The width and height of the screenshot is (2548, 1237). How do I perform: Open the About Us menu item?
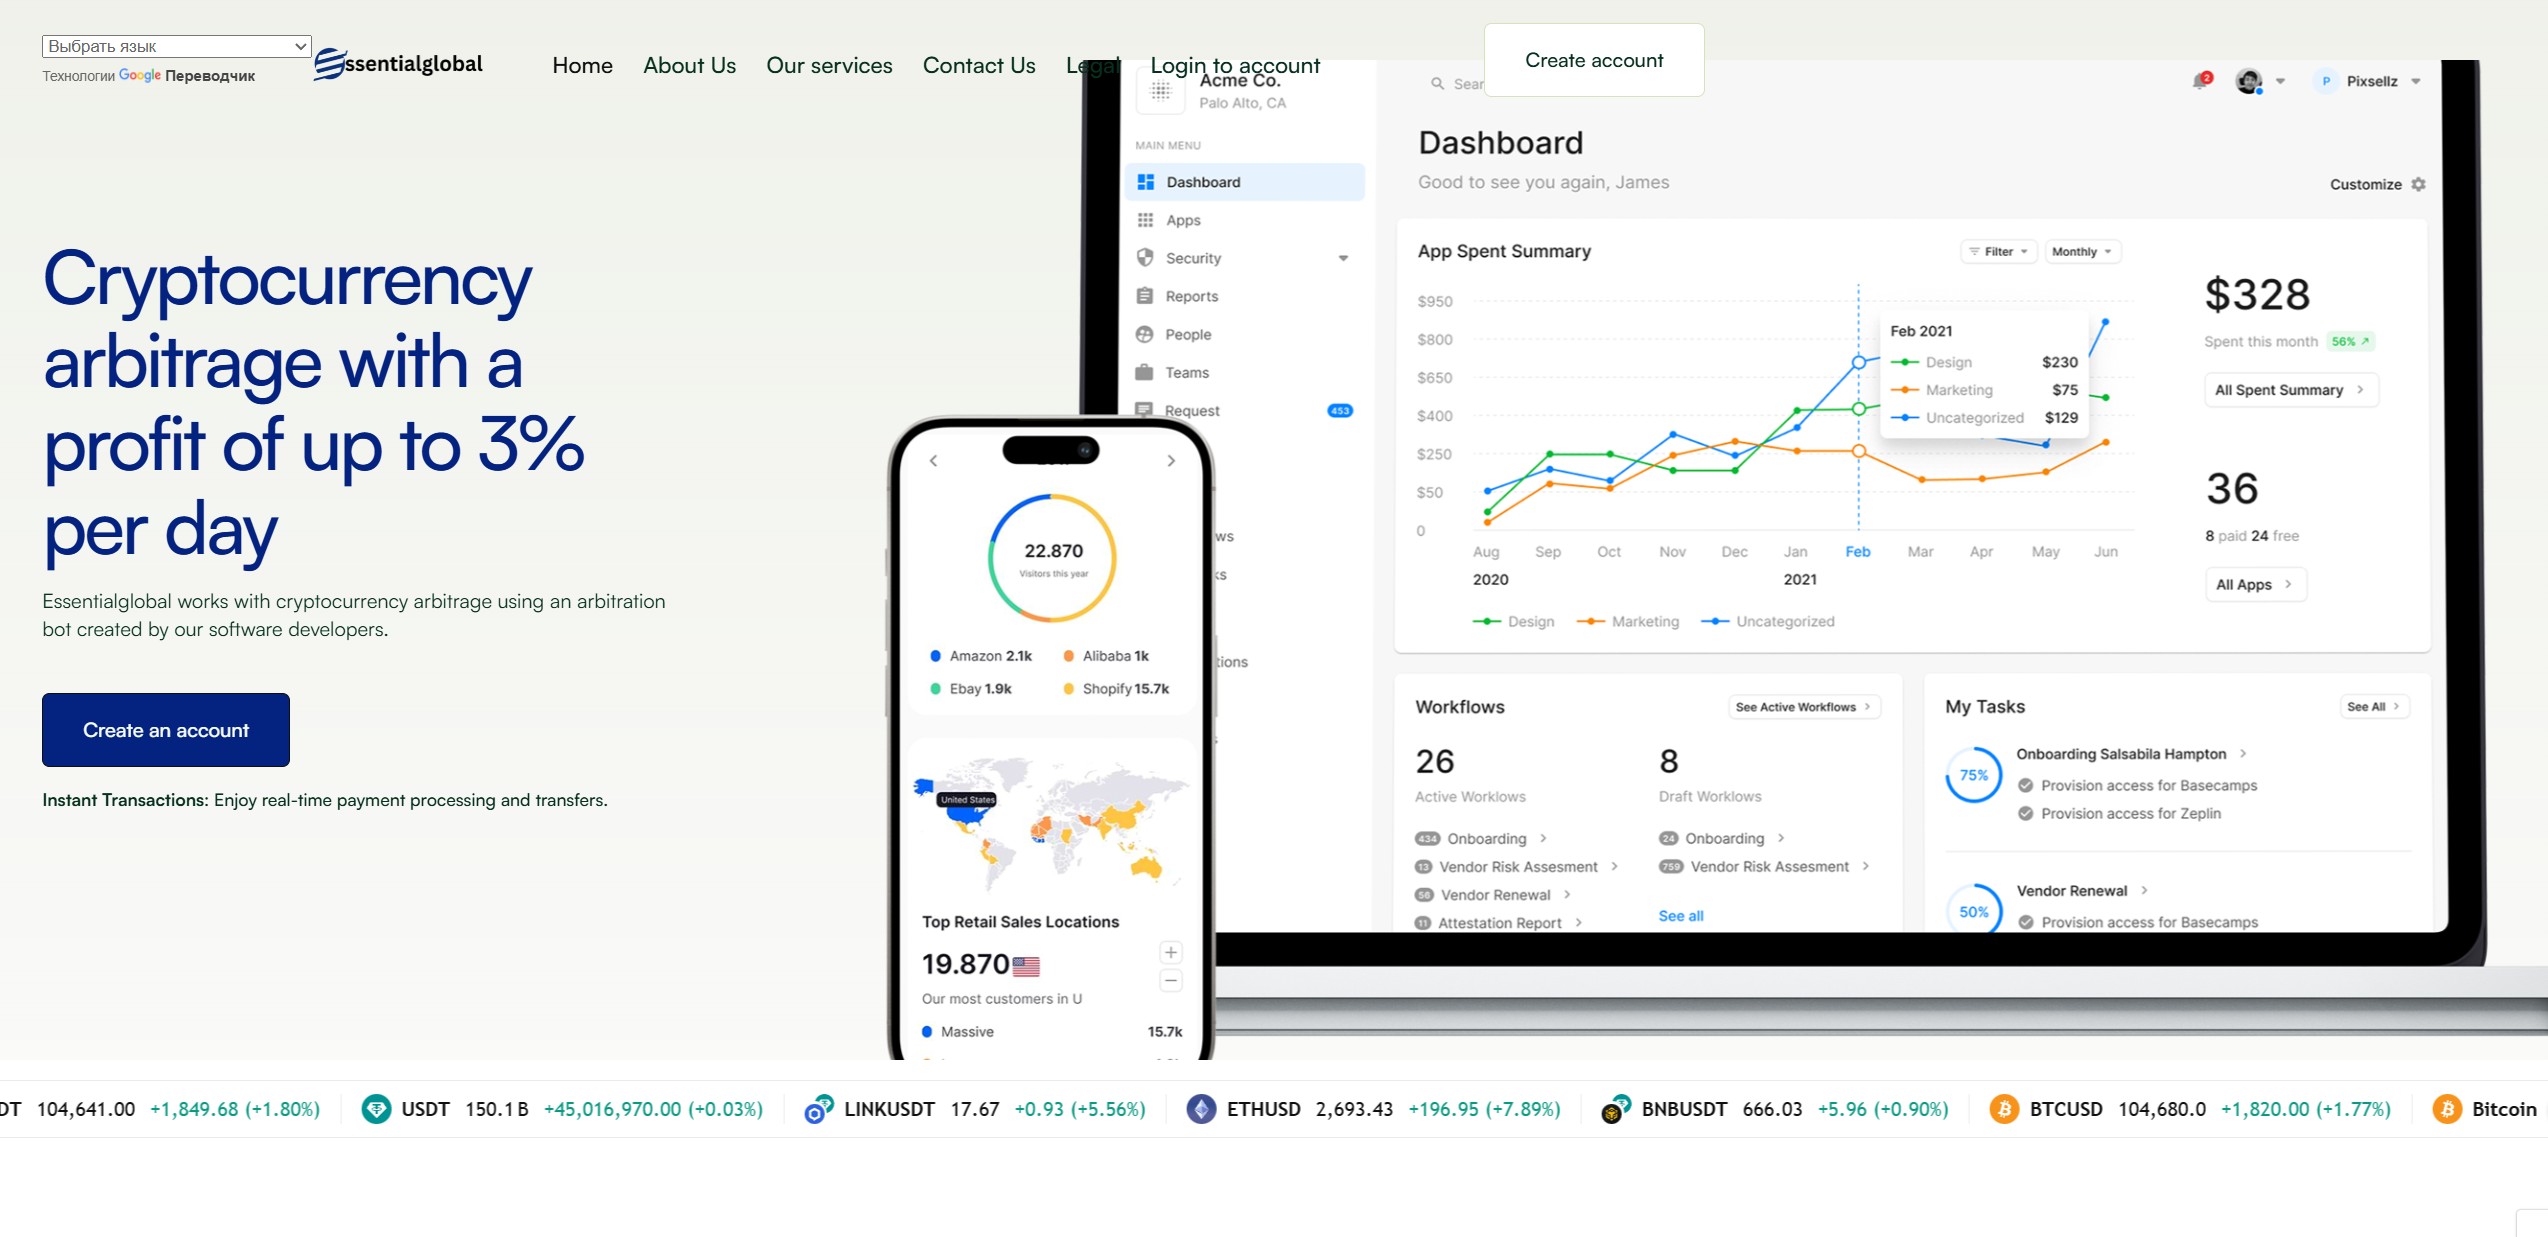tap(689, 66)
